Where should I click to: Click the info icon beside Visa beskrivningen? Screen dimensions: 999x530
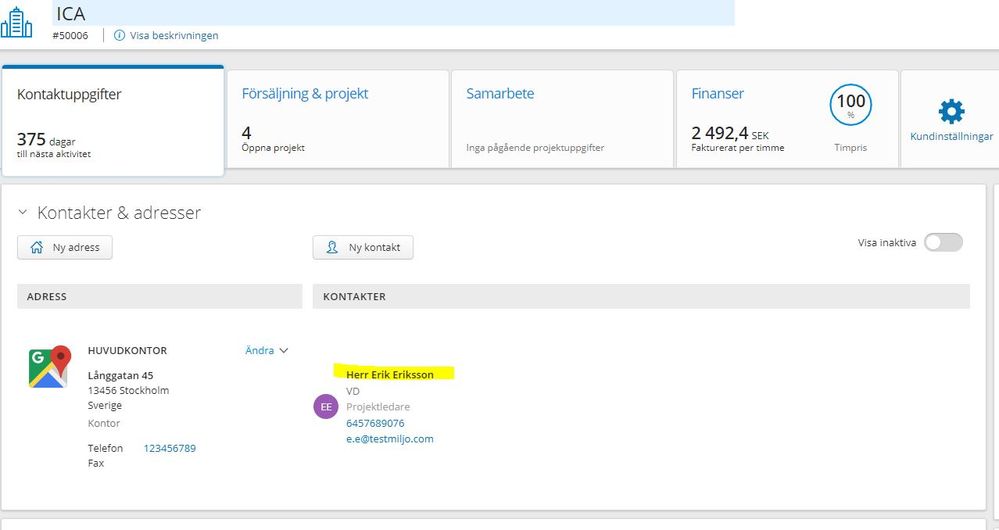(119, 36)
